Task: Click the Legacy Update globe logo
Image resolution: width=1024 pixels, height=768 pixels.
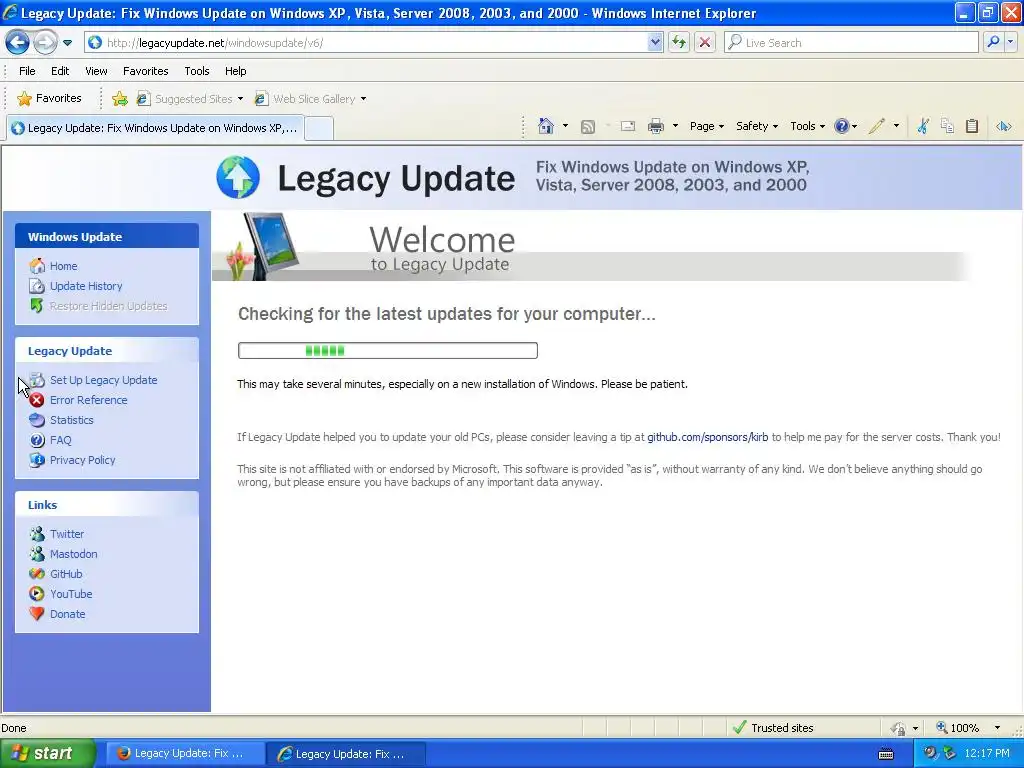Action: (x=238, y=177)
